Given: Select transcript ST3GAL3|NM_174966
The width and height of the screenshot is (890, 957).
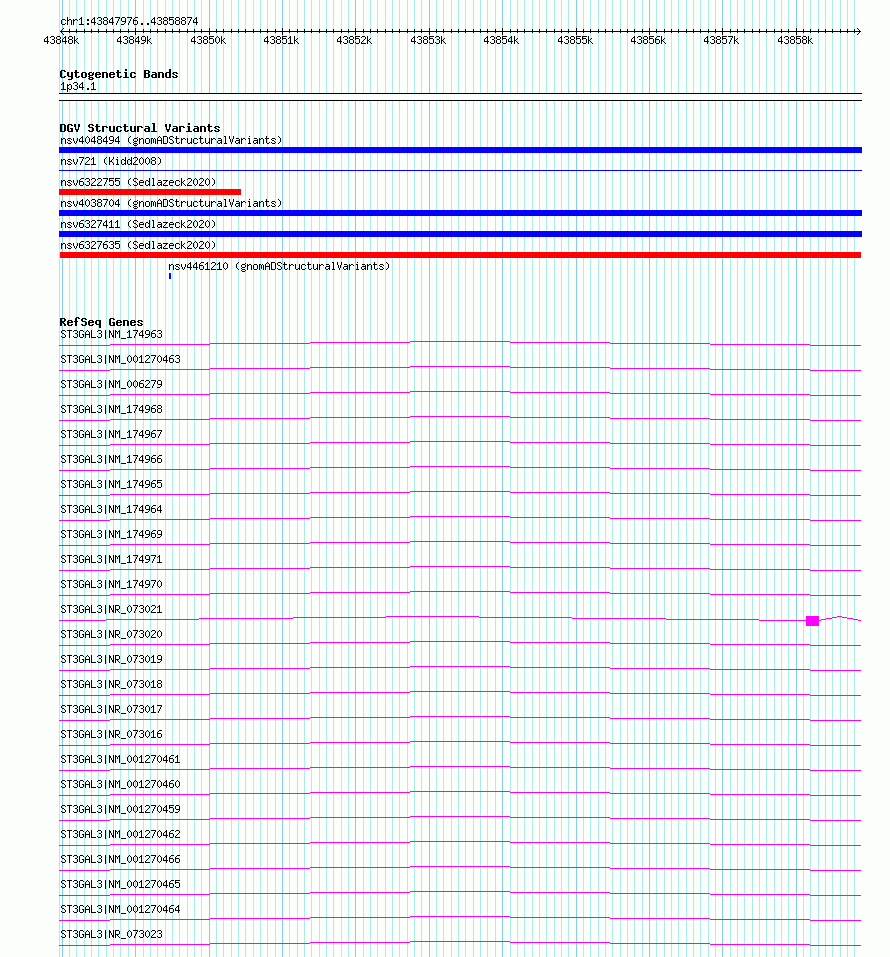Looking at the screenshot, I should point(112,460).
